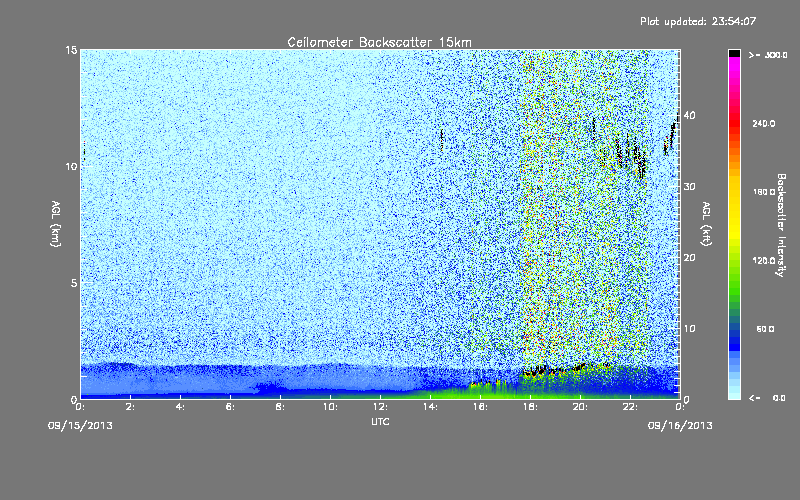Pick the dark blue band of the colorbar
The image size is (800, 500).
click(734, 339)
